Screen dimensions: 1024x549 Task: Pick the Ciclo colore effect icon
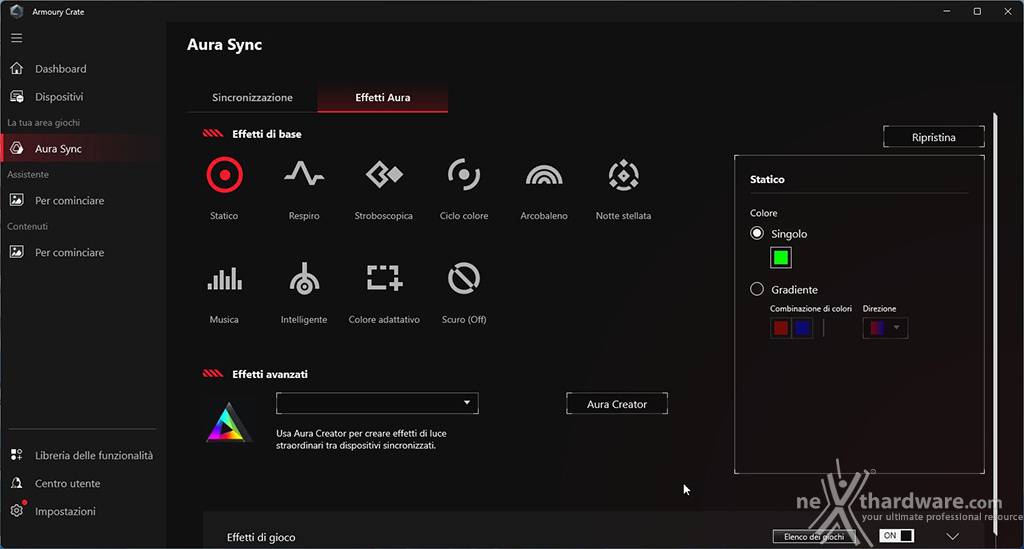[x=464, y=175]
